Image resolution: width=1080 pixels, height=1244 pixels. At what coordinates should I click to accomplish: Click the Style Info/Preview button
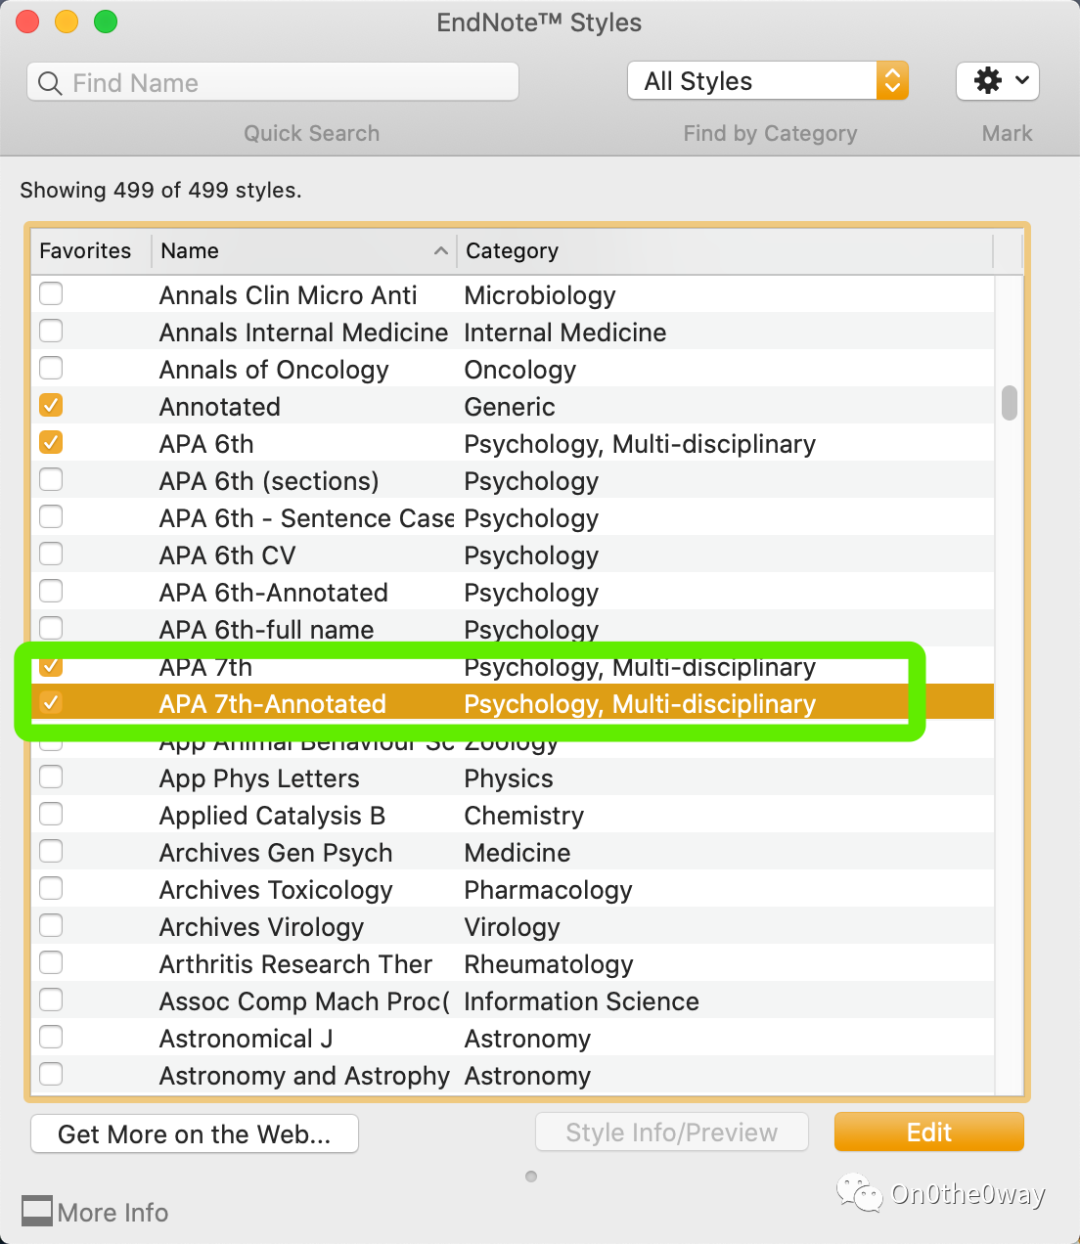671,1131
